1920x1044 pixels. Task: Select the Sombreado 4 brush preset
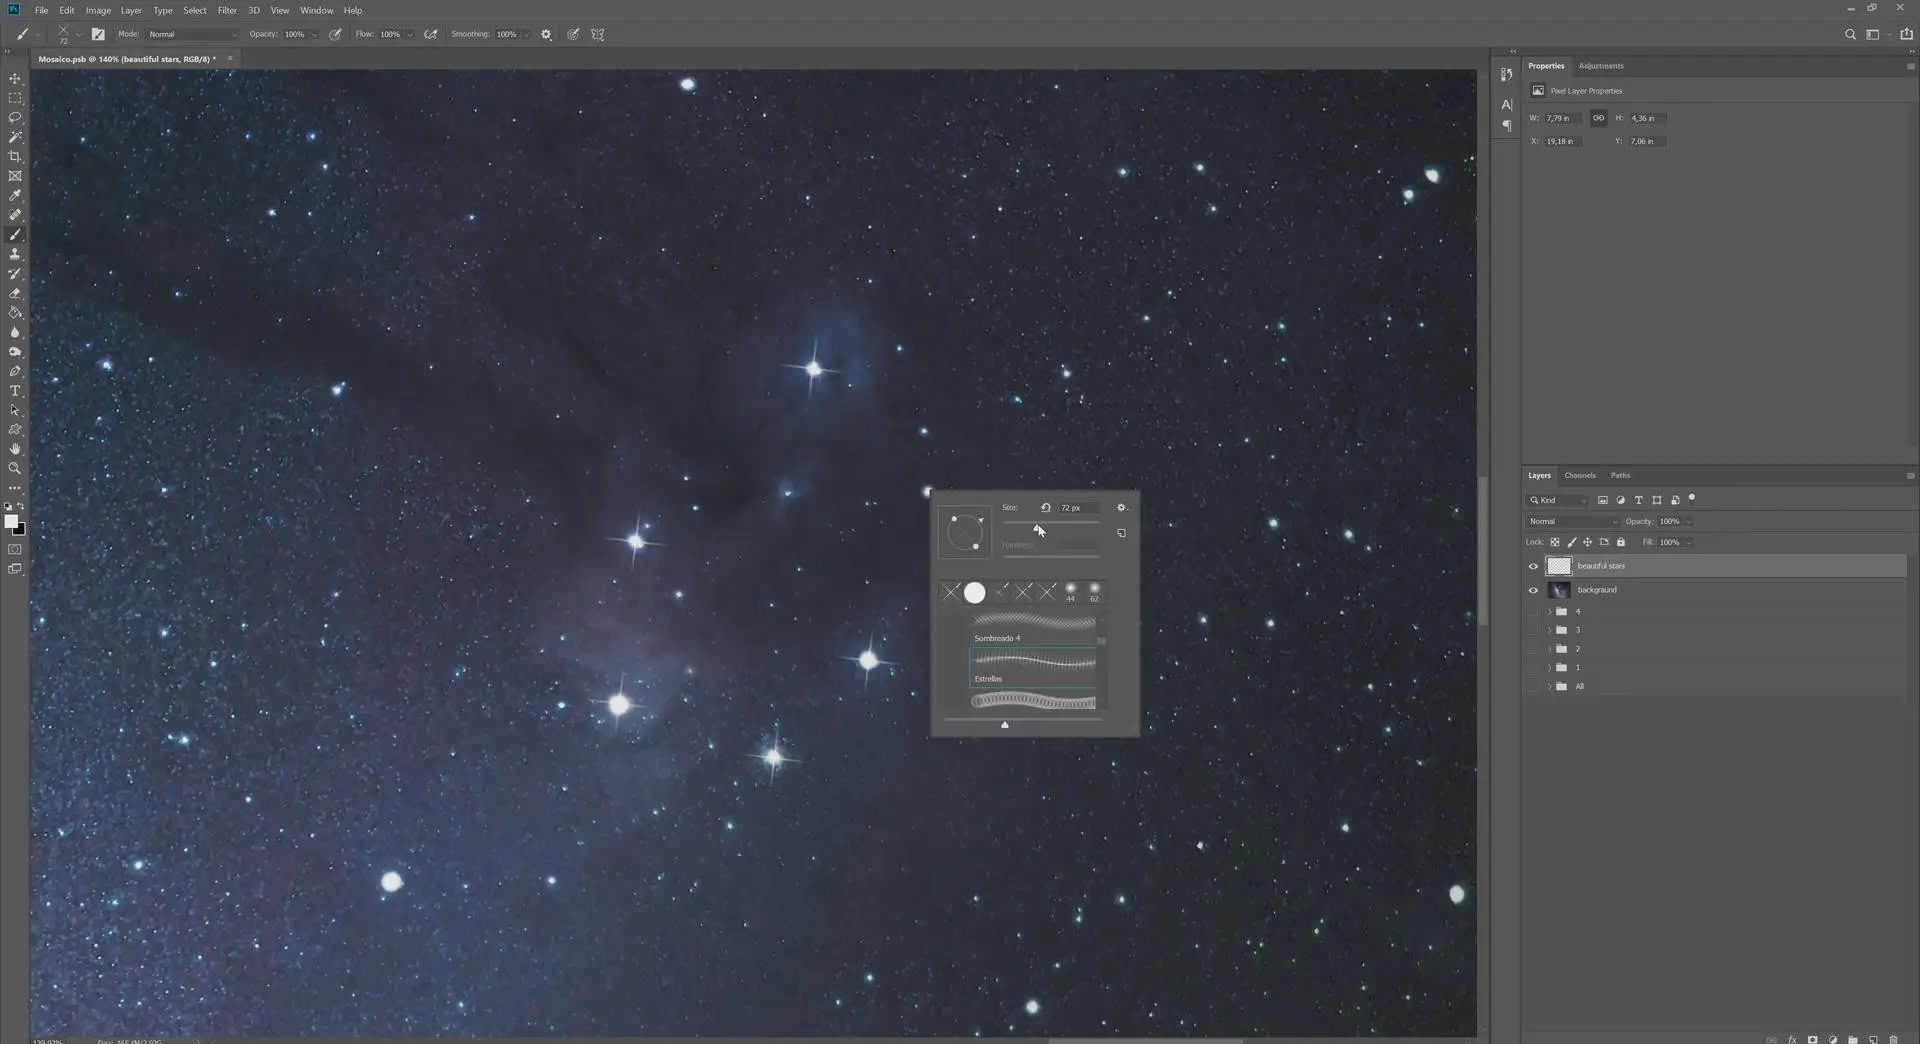1034,628
